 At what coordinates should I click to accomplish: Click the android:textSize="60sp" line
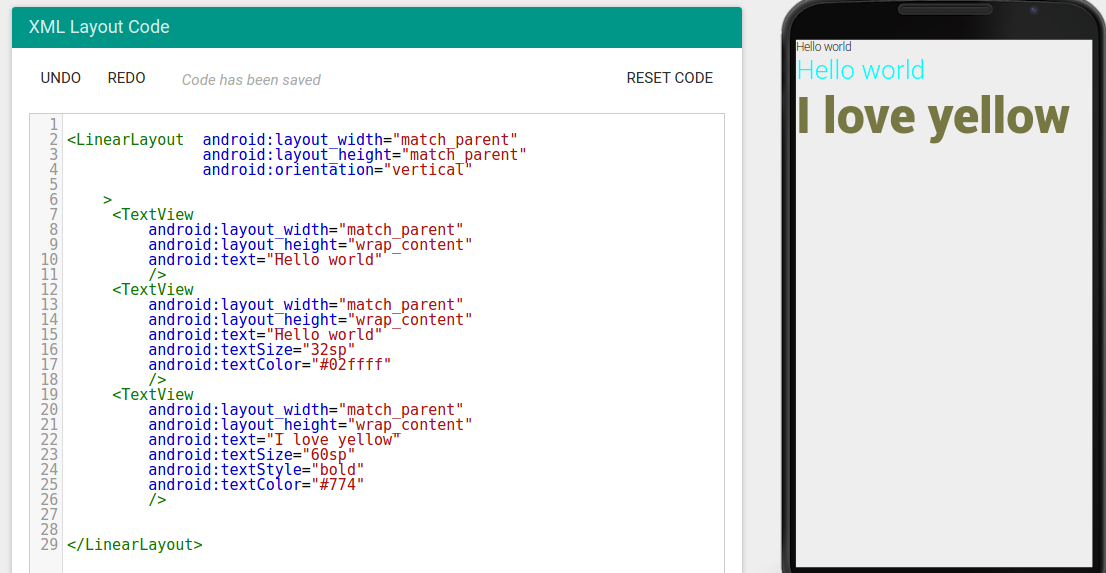(252, 454)
